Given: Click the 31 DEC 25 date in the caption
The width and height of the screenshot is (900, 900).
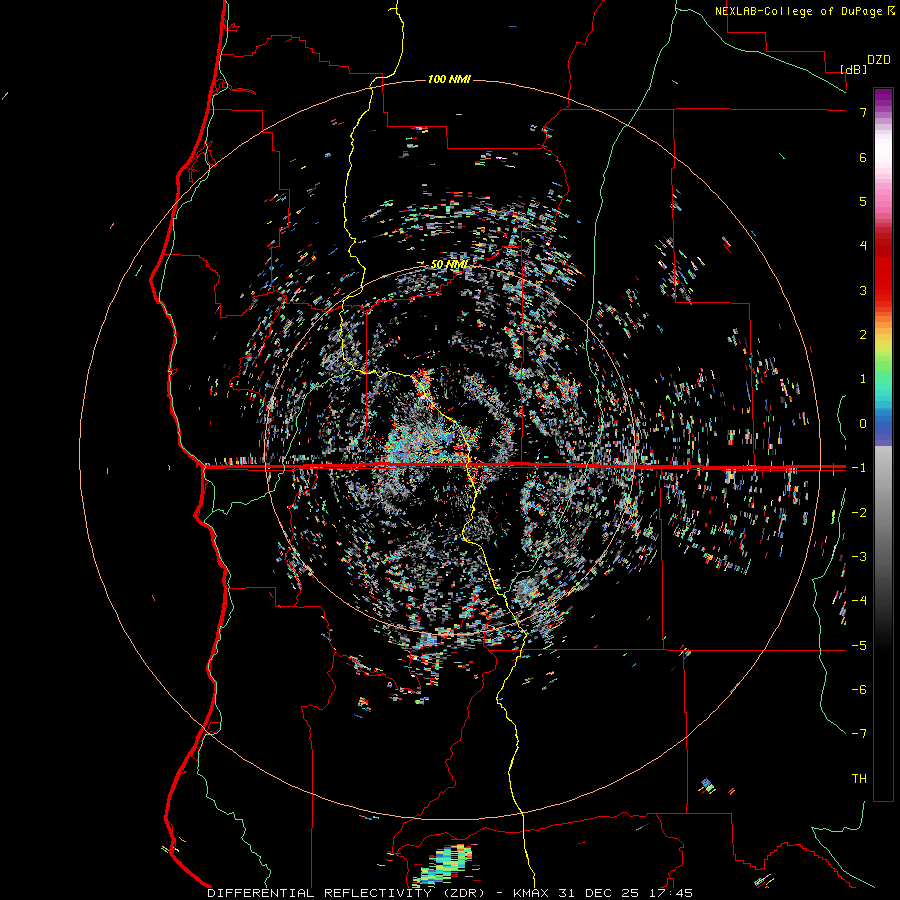Looking at the screenshot, I should tap(600, 893).
